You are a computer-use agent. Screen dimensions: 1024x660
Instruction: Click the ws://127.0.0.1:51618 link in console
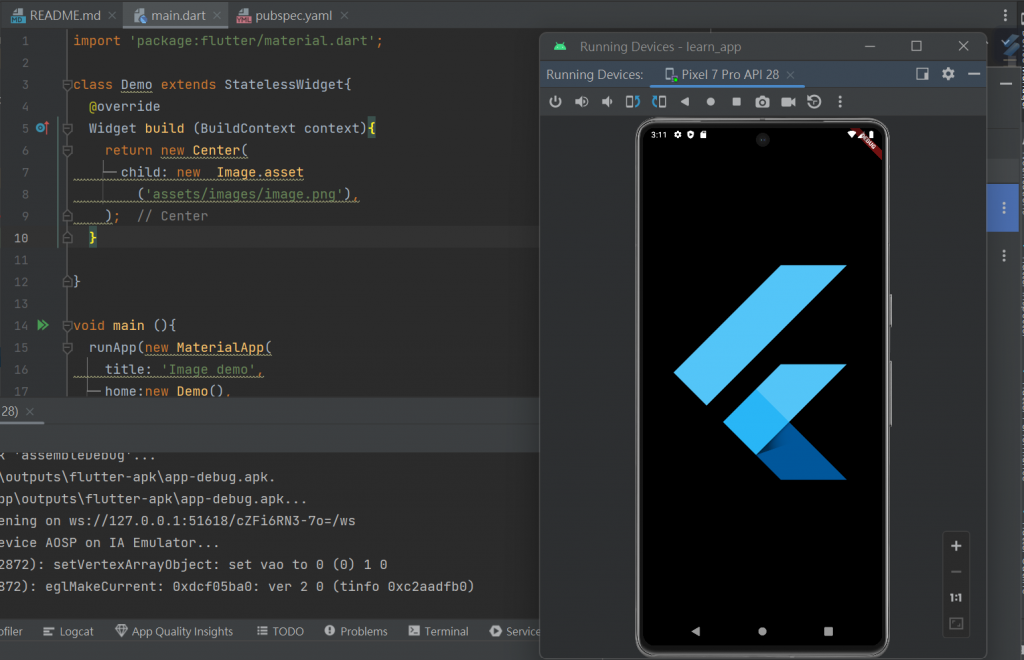click(212, 521)
